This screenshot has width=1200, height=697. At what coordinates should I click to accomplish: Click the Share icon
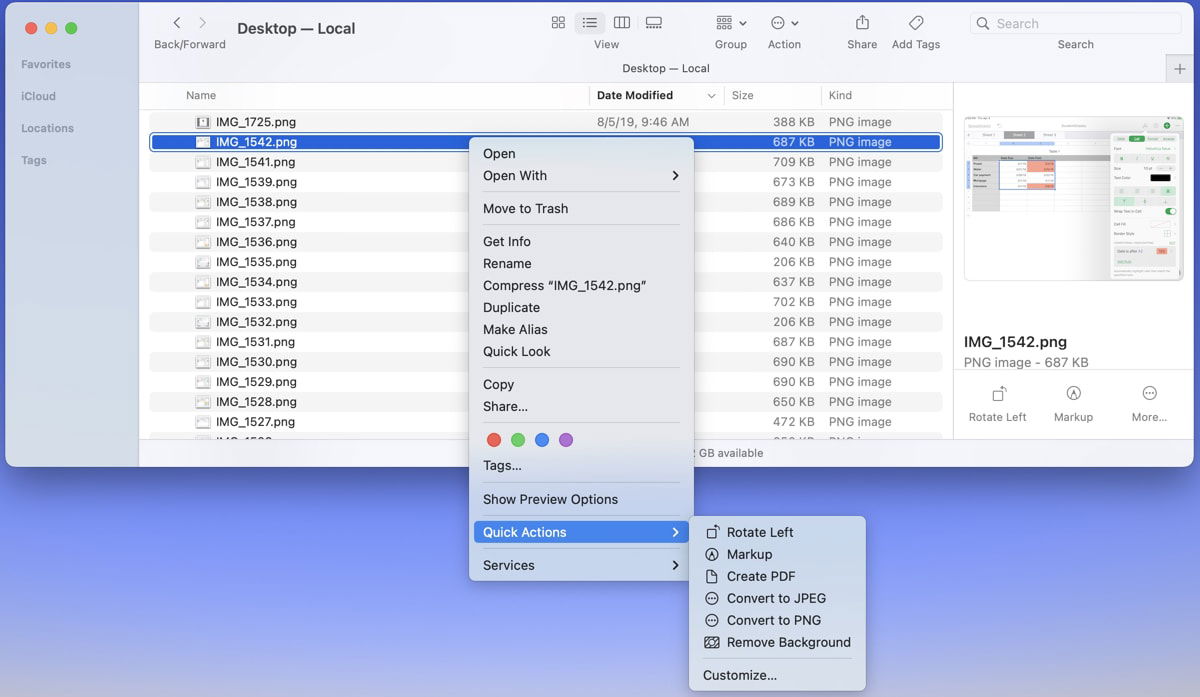pyautogui.click(x=860, y=22)
